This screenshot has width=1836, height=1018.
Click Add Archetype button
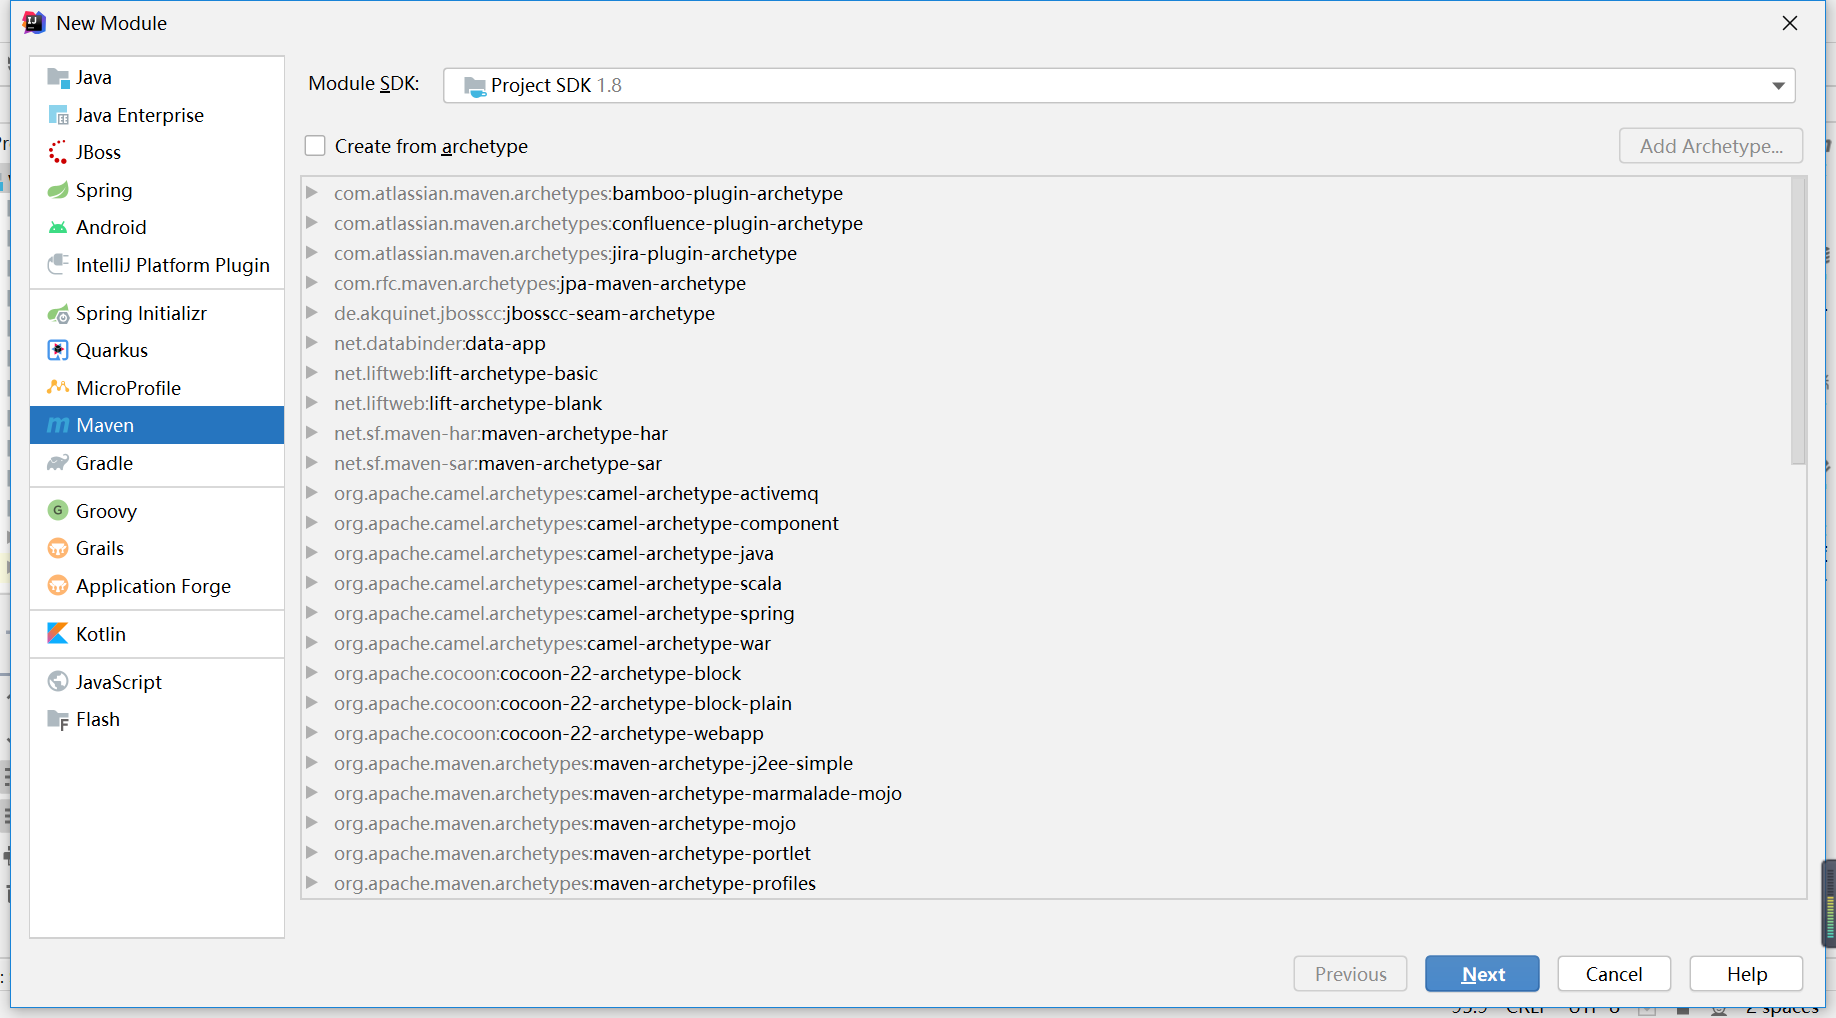pos(1711,146)
